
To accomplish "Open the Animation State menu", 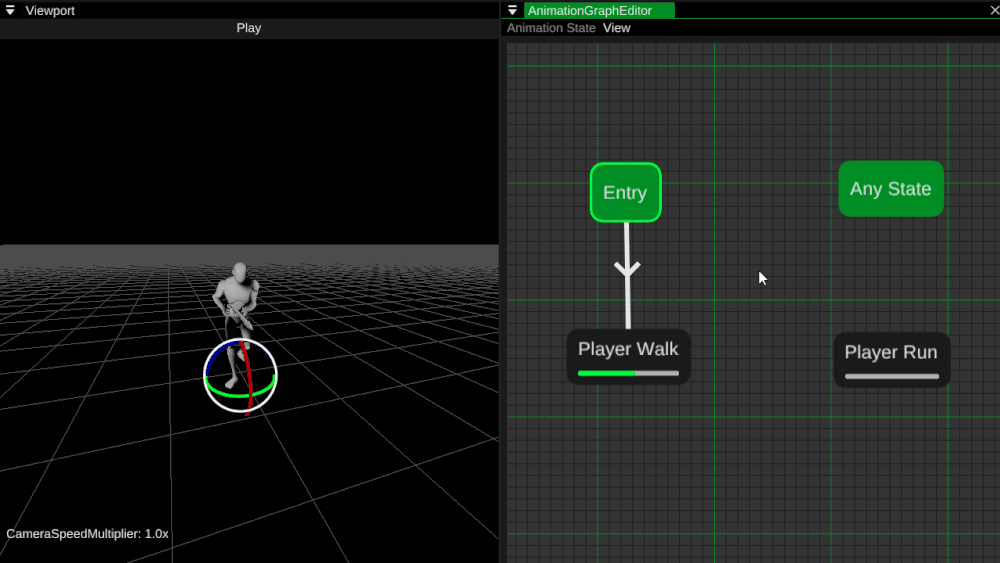I will click(551, 28).
